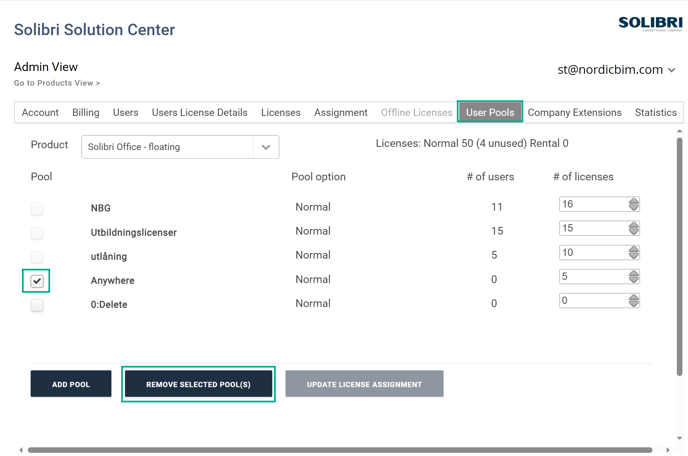Click the horizontal scrollbar right arrow
Viewport: 688px width, 456px height.
(668, 450)
